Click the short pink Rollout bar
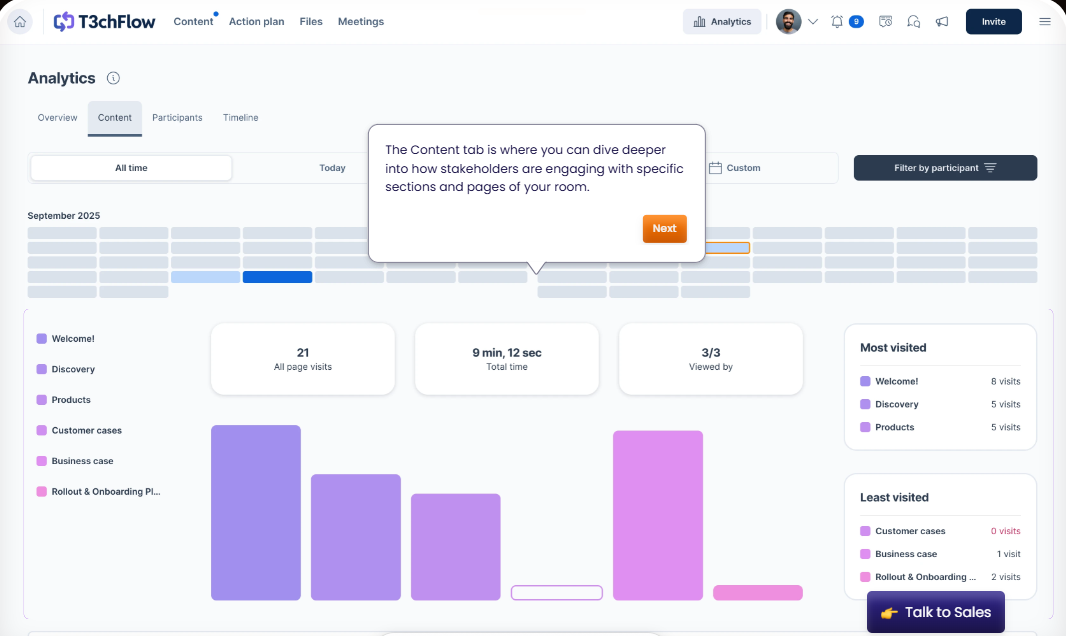The width and height of the screenshot is (1066, 636). (757, 593)
